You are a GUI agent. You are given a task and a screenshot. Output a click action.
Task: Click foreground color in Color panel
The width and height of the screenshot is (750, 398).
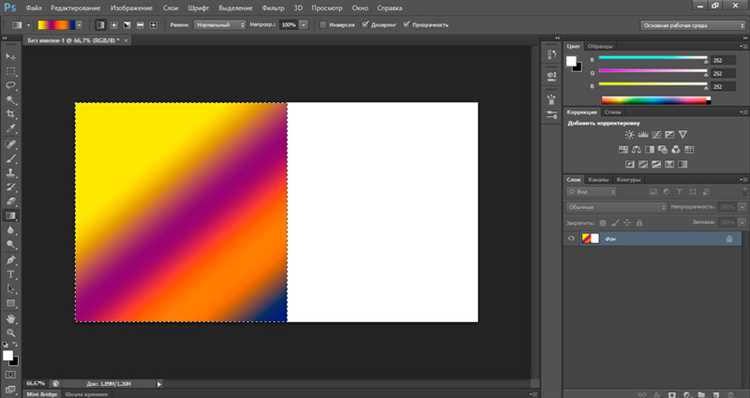pyautogui.click(x=571, y=61)
